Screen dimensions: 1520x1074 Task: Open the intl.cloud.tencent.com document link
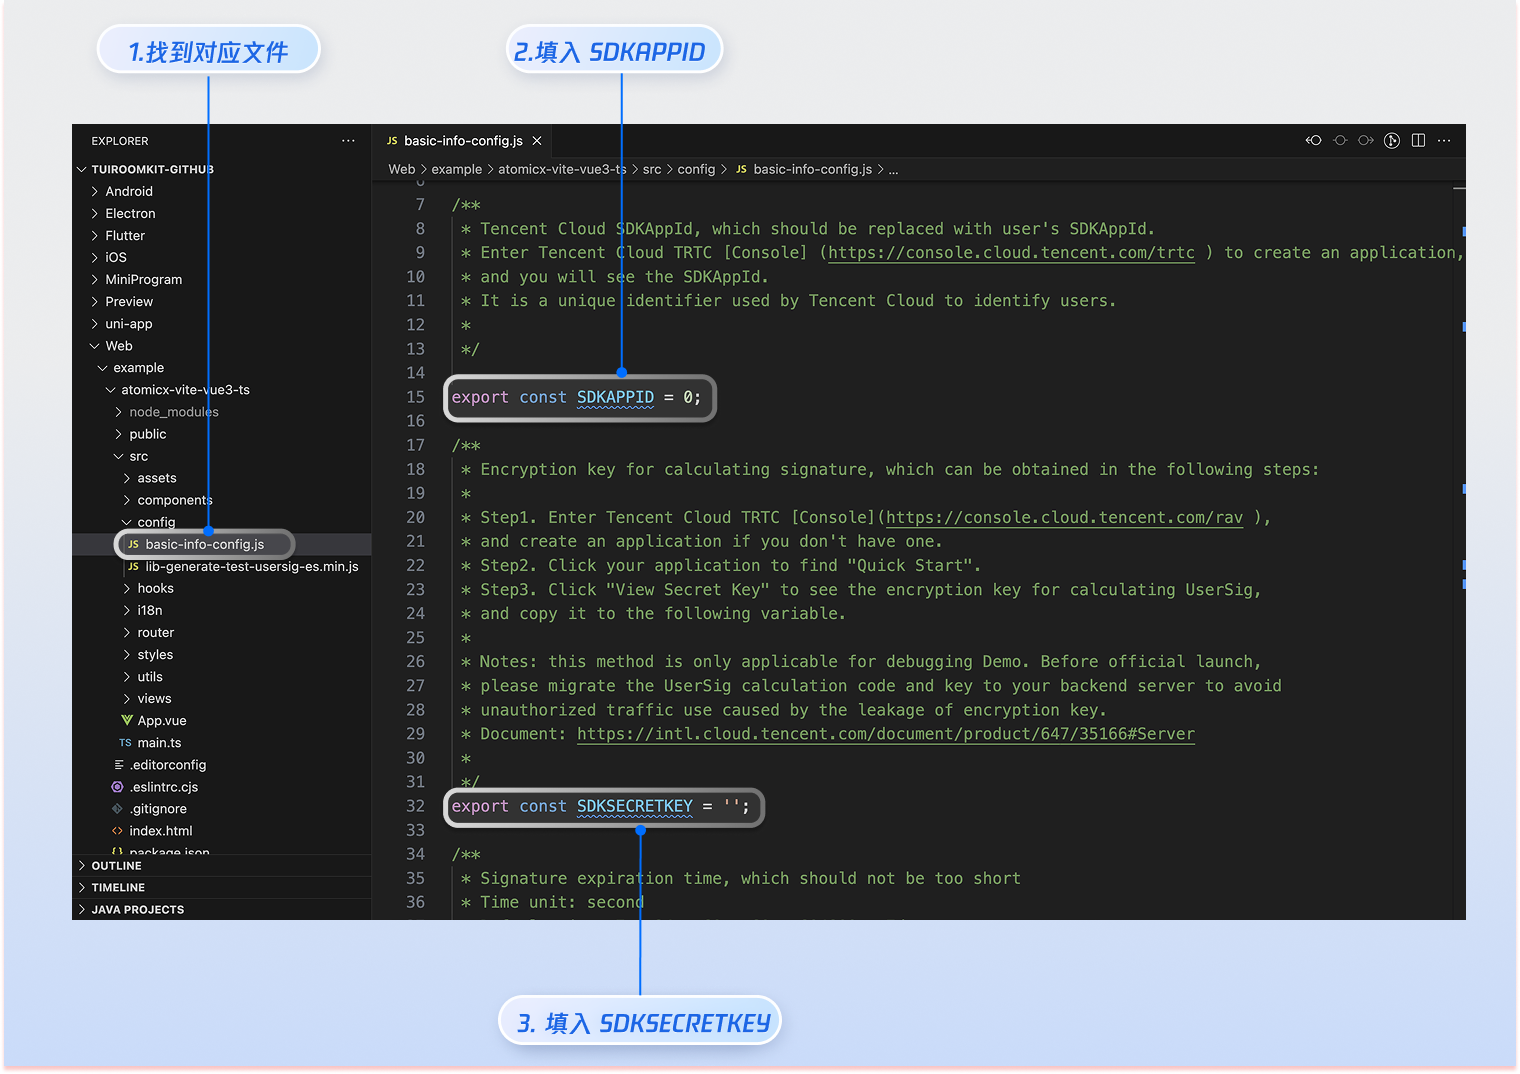(x=885, y=734)
